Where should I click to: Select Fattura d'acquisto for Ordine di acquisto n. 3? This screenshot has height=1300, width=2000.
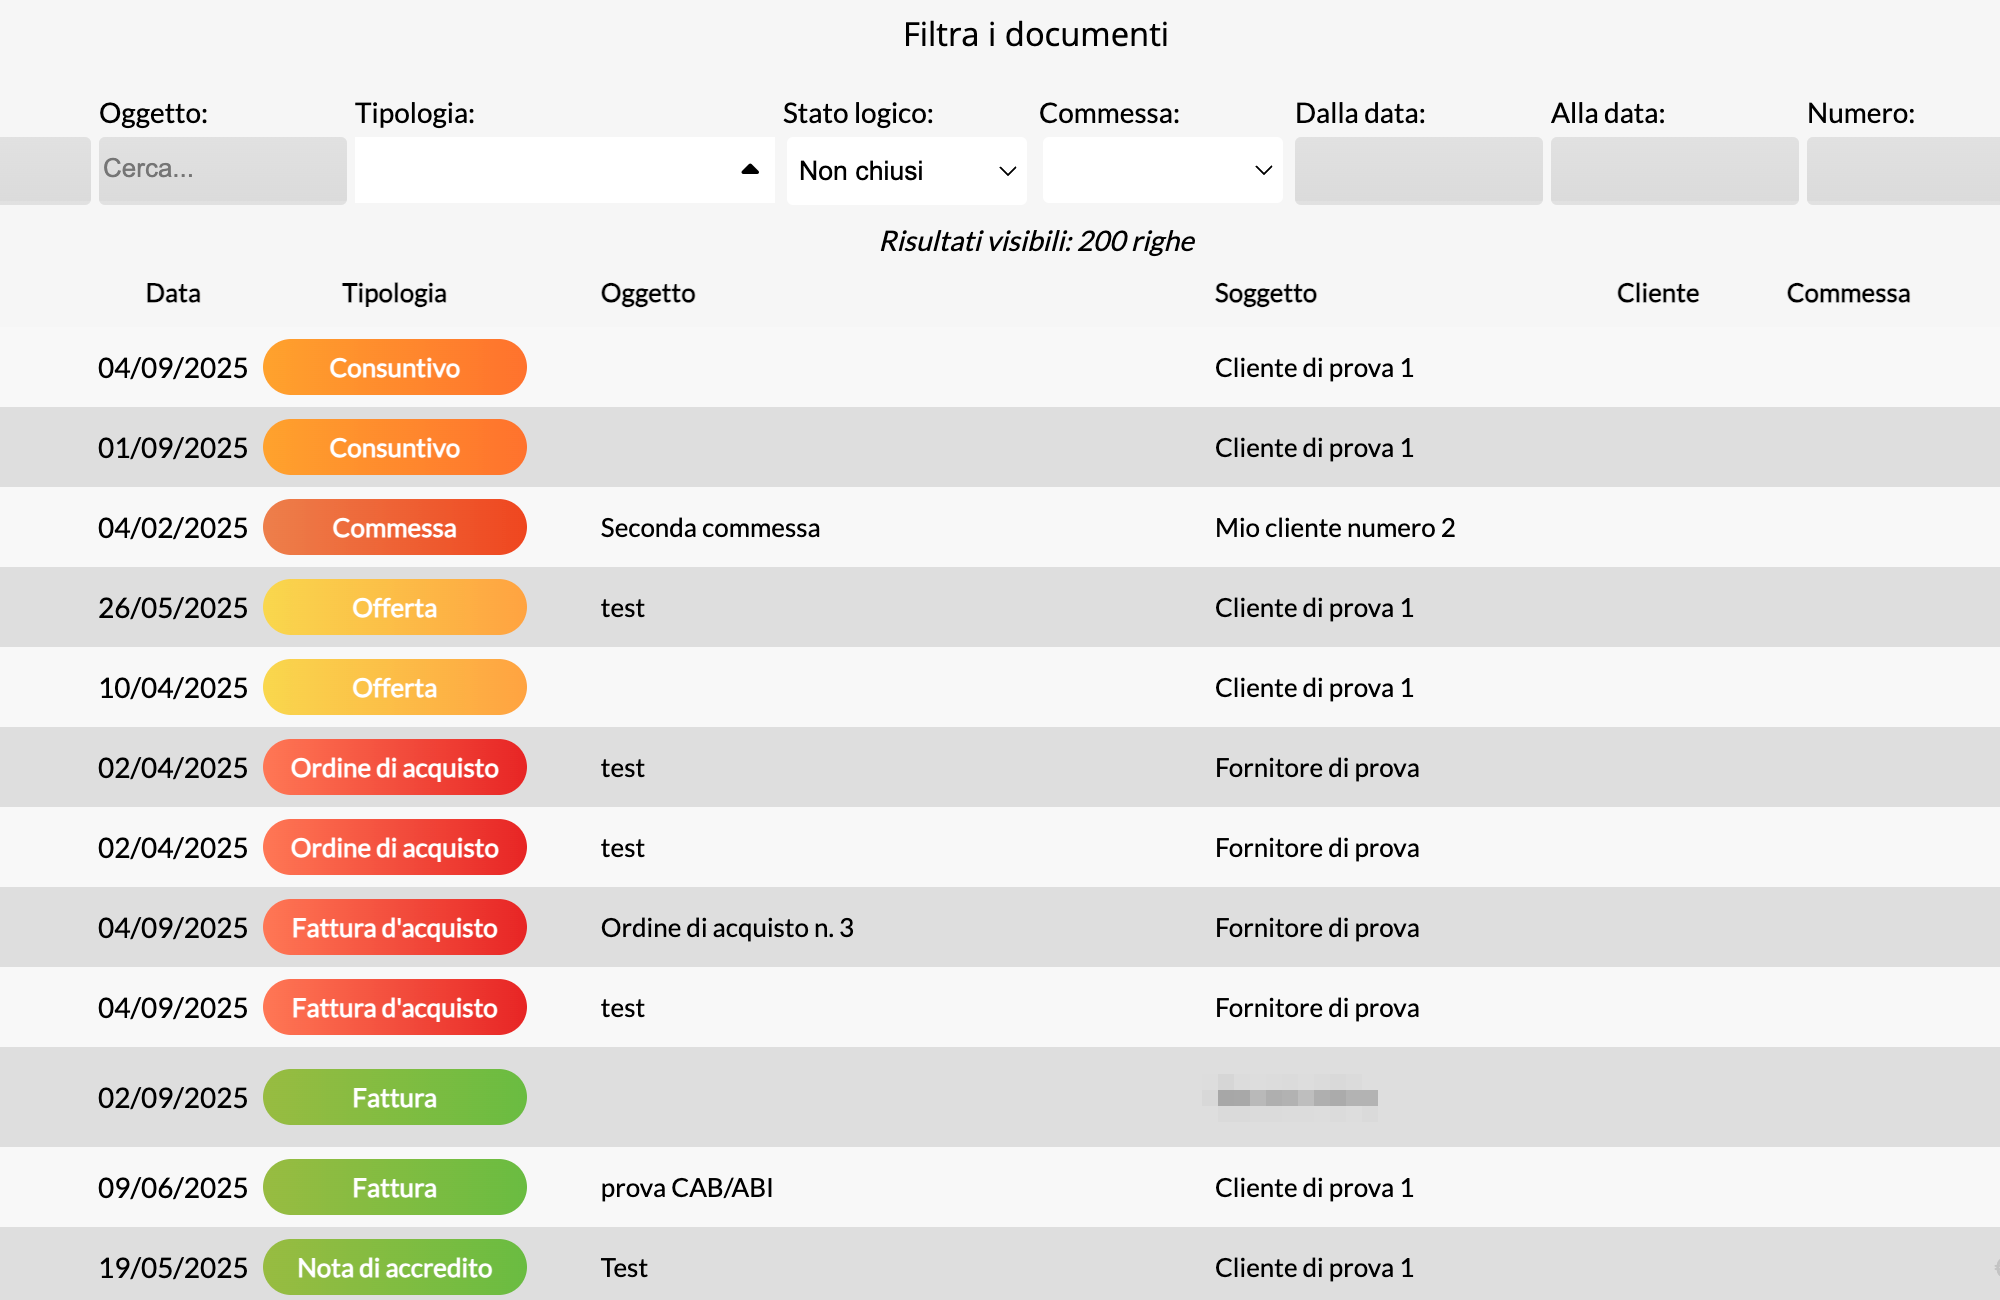[394, 928]
